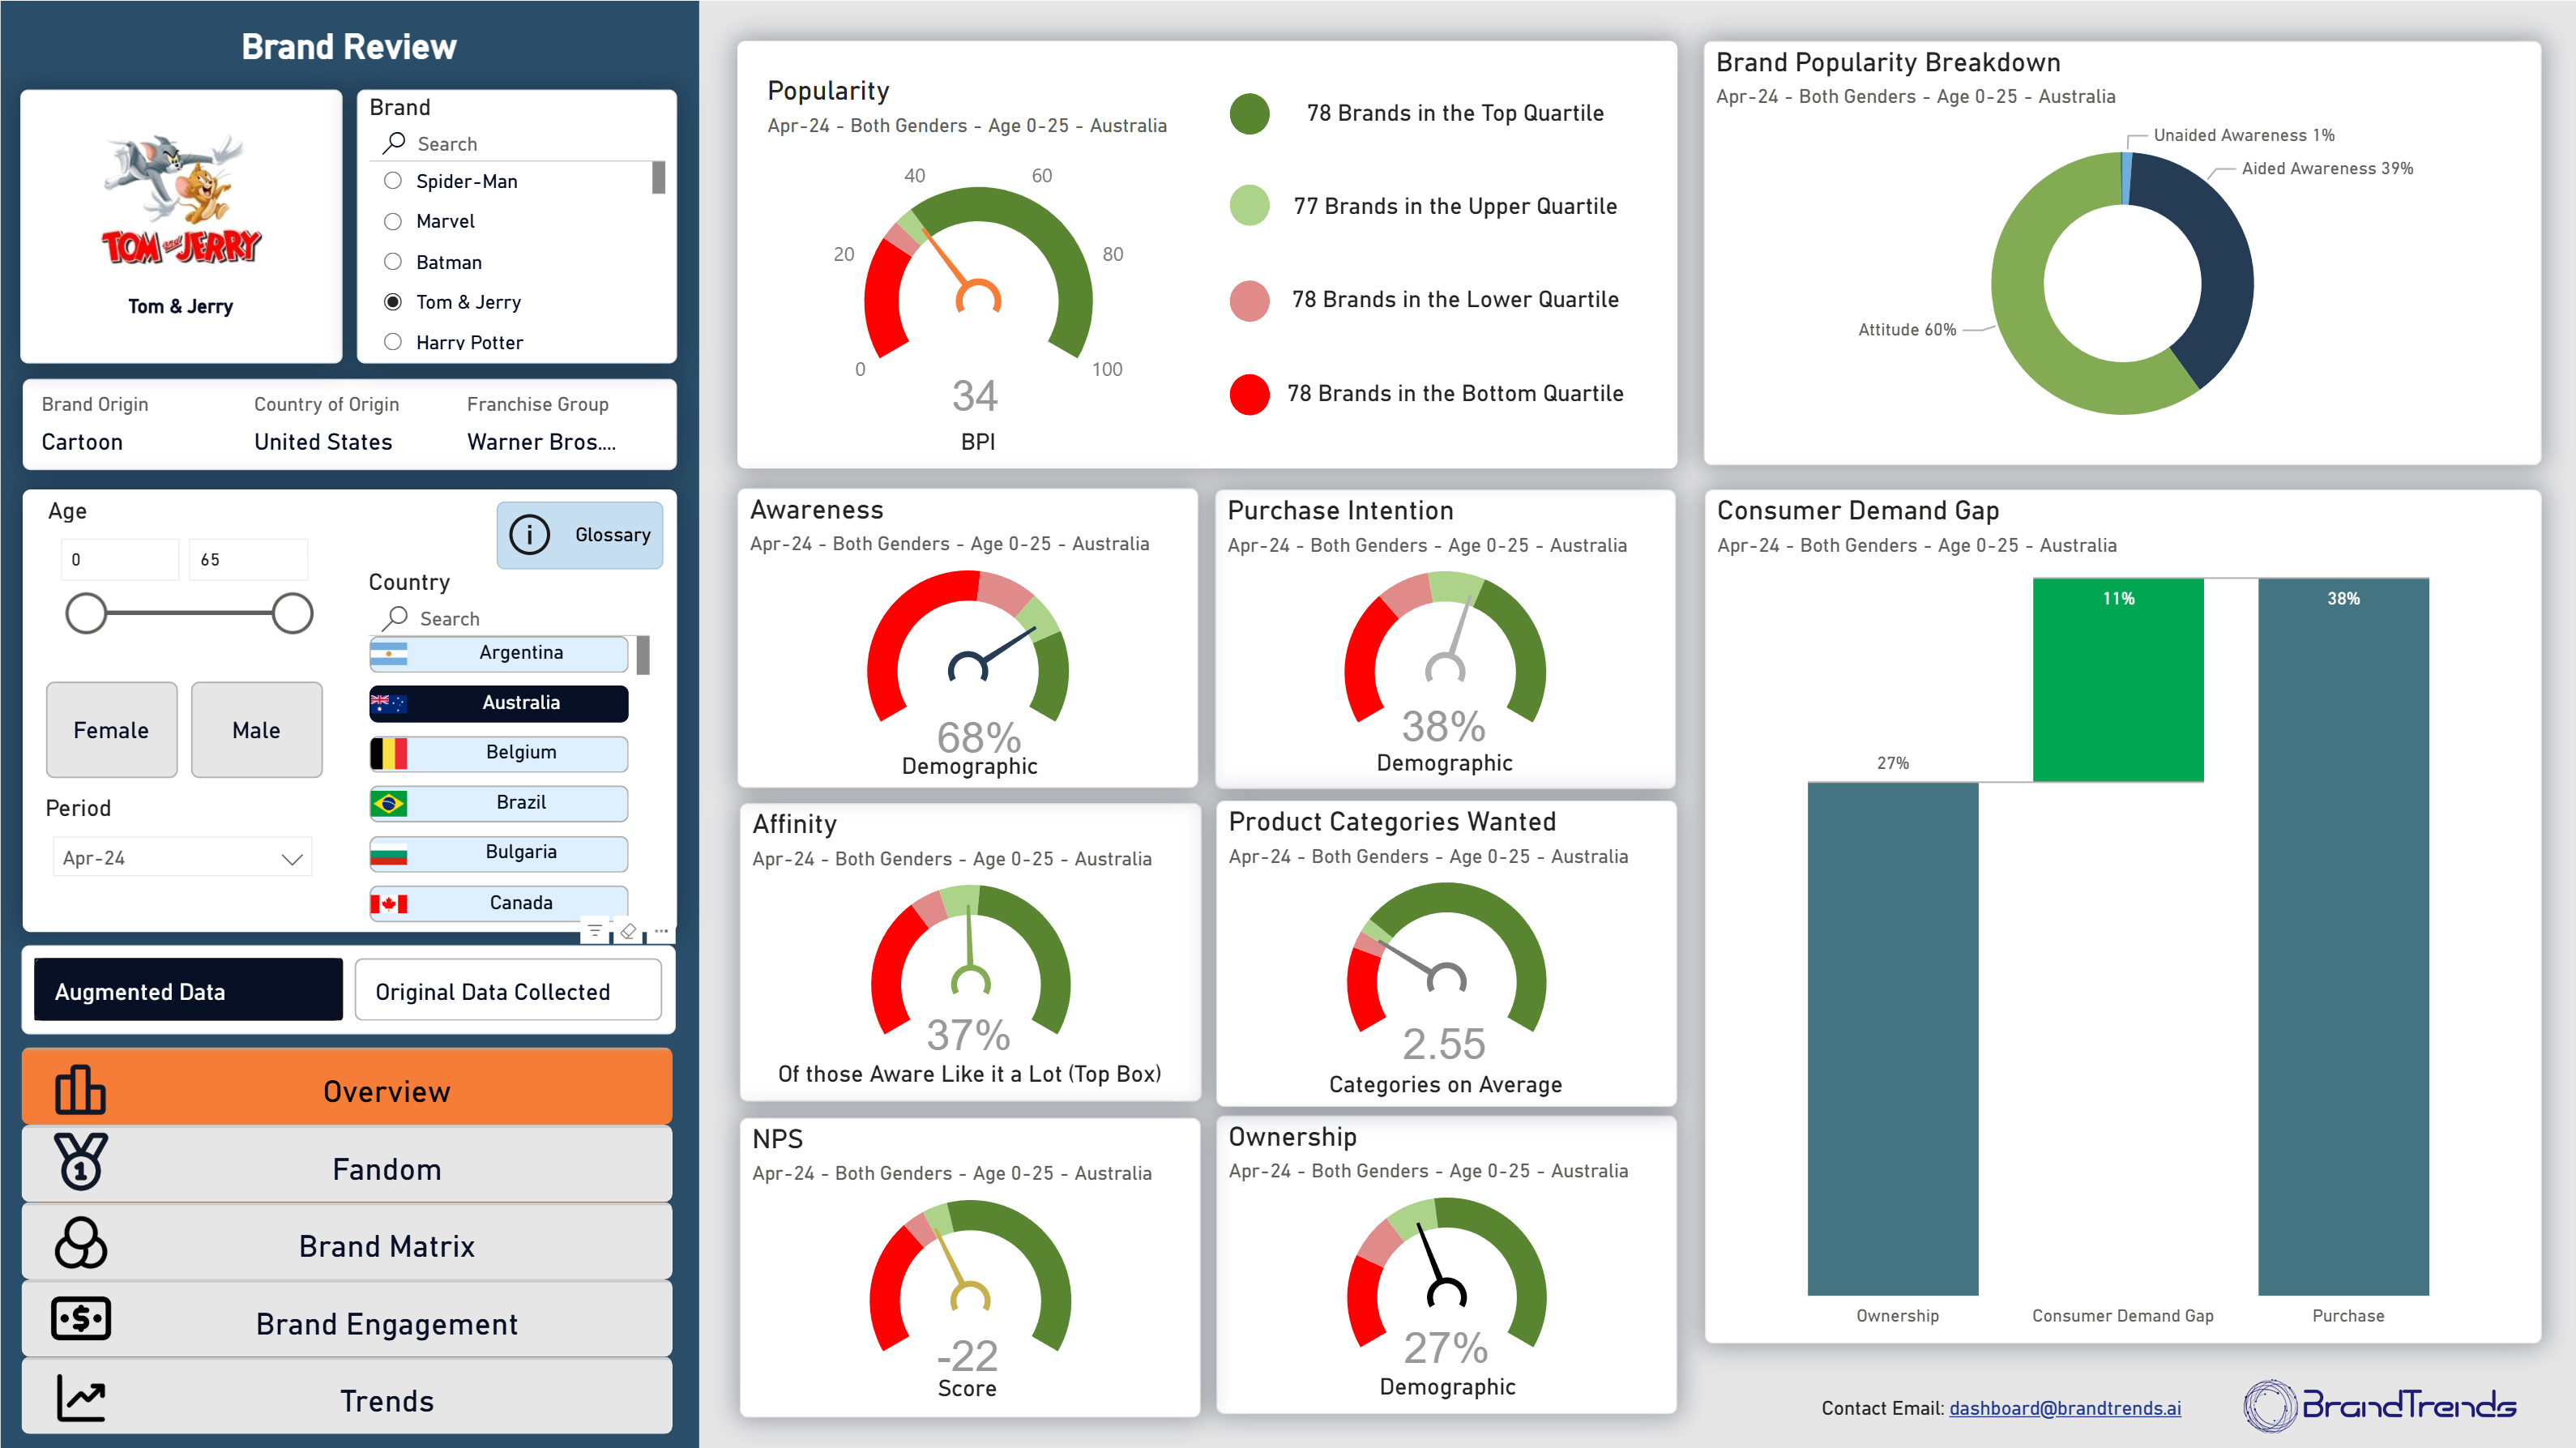This screenshot has width=2576, height=1448.
Task: Click the Female gender button
Action: coord(111,730)
